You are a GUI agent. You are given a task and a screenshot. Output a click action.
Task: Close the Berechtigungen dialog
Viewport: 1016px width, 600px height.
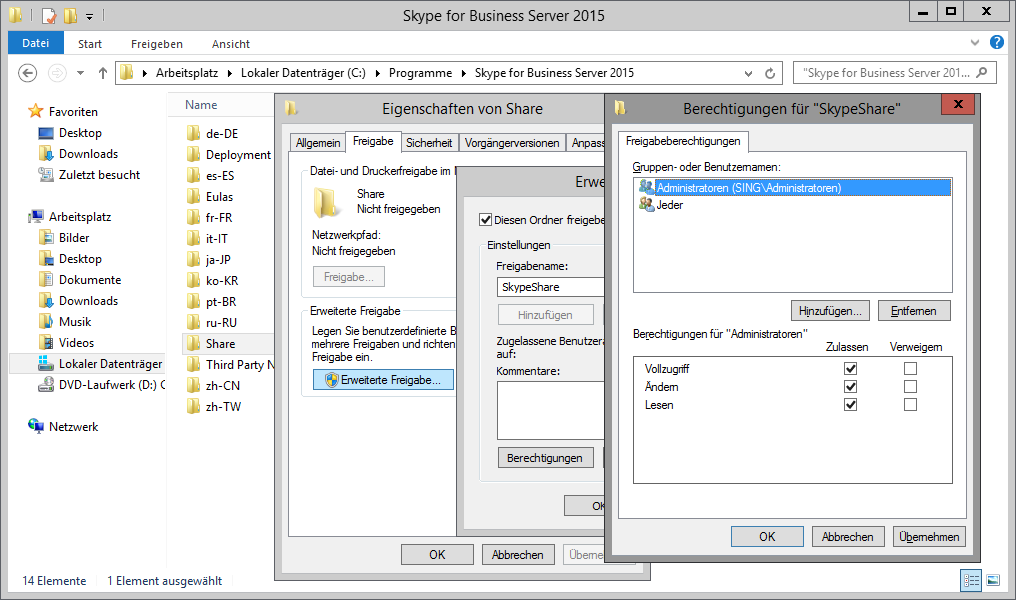tap(958, 104)
